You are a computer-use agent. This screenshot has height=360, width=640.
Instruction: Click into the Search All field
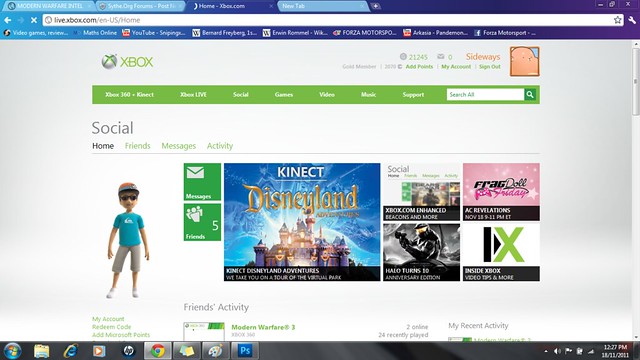click(x=485, y=95)
